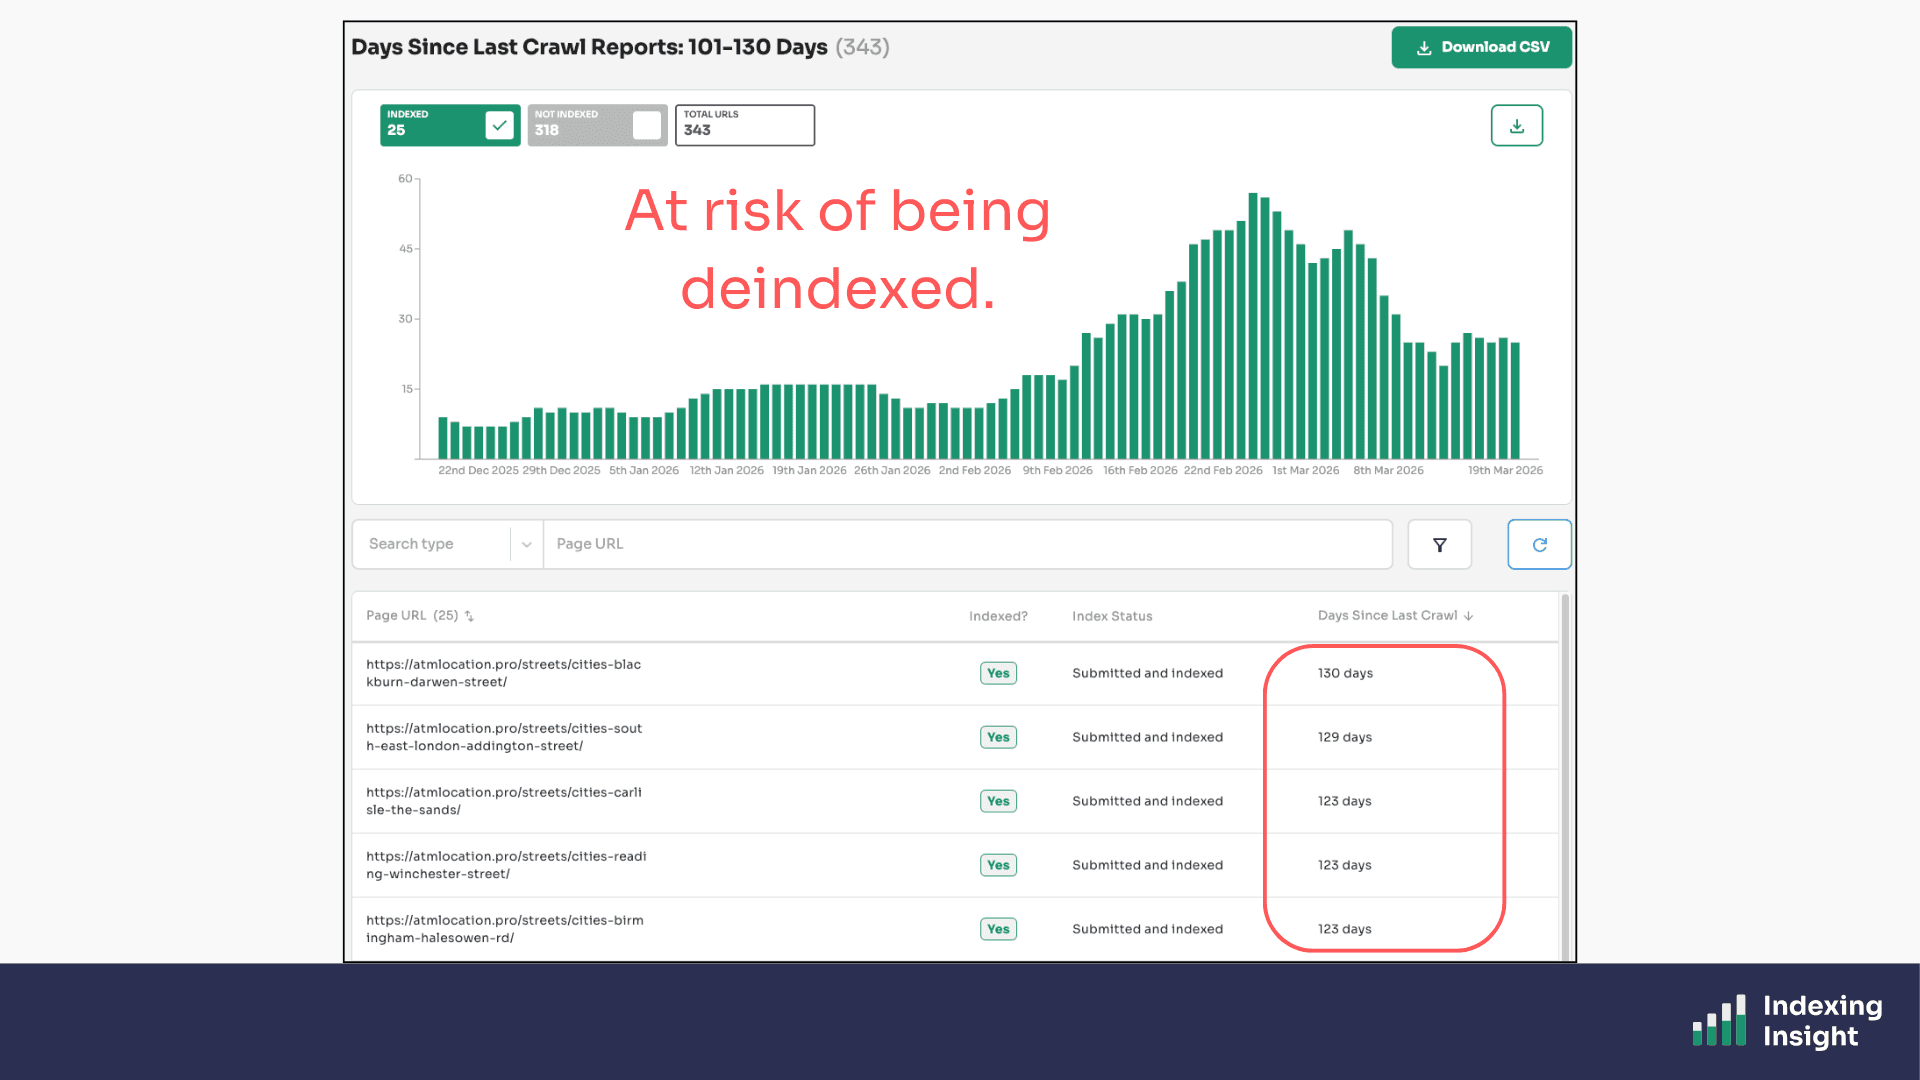Open the Search type dropdown
Viewport: 1920px width, 1080px height.
(432, 544)
